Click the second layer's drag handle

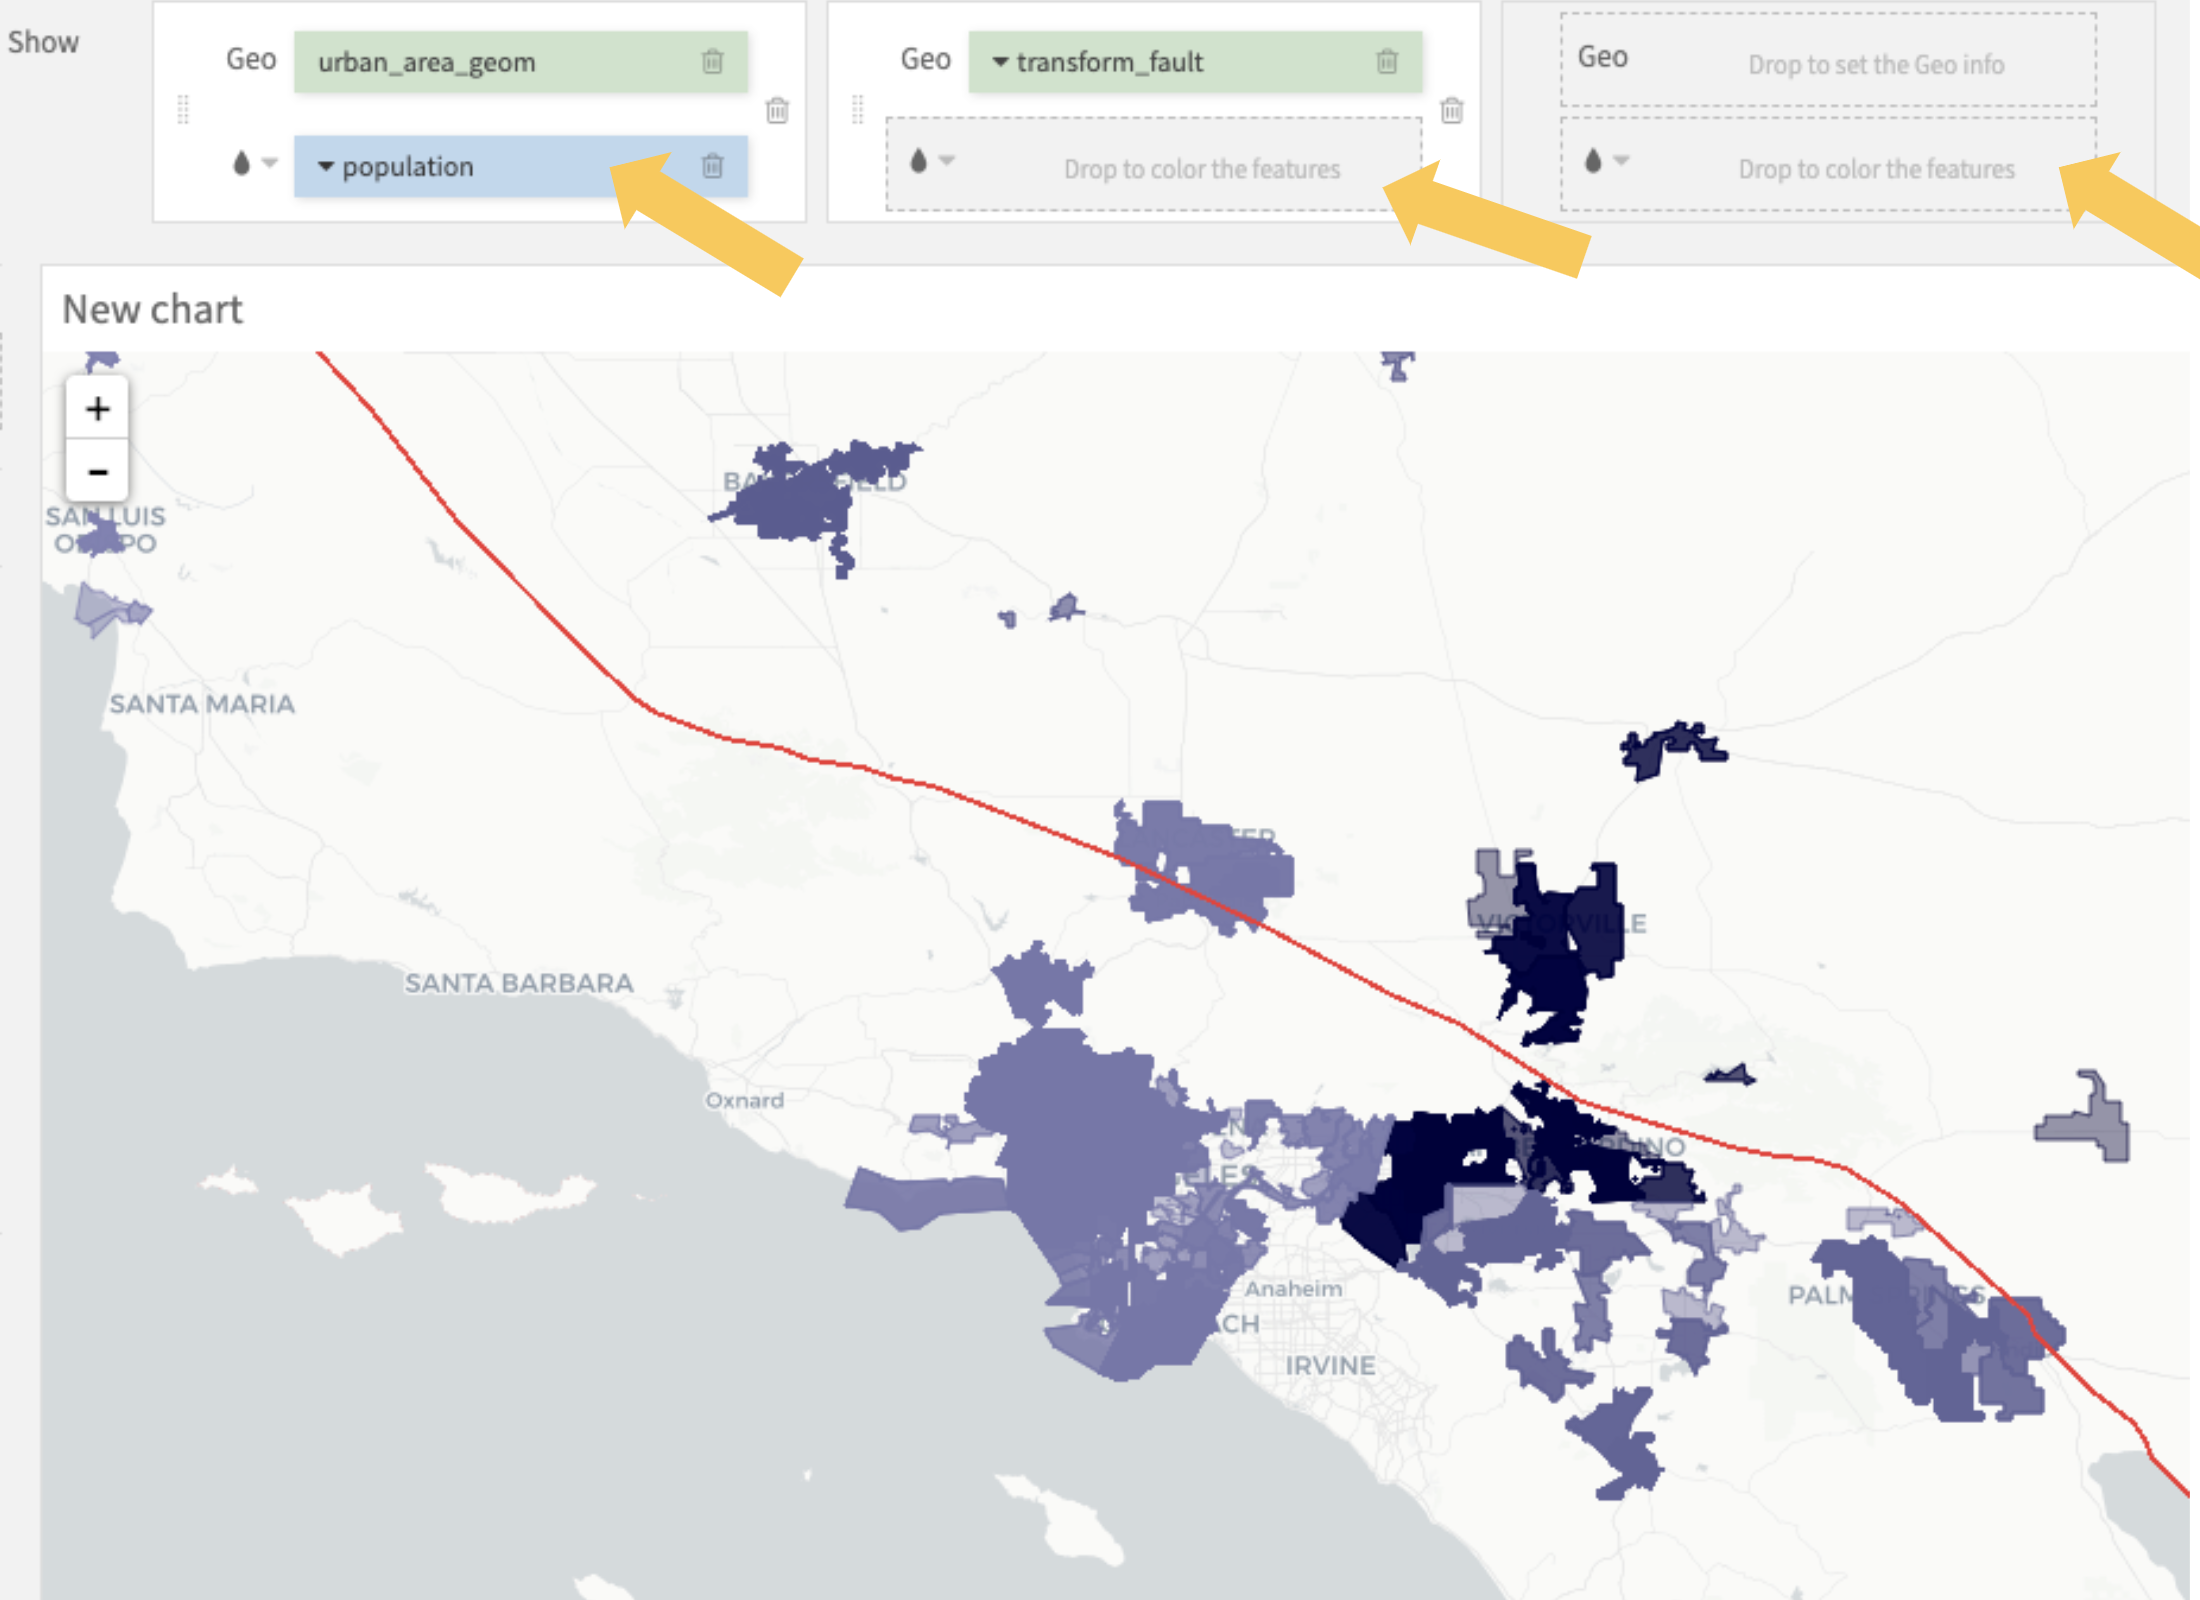point(857,109)
